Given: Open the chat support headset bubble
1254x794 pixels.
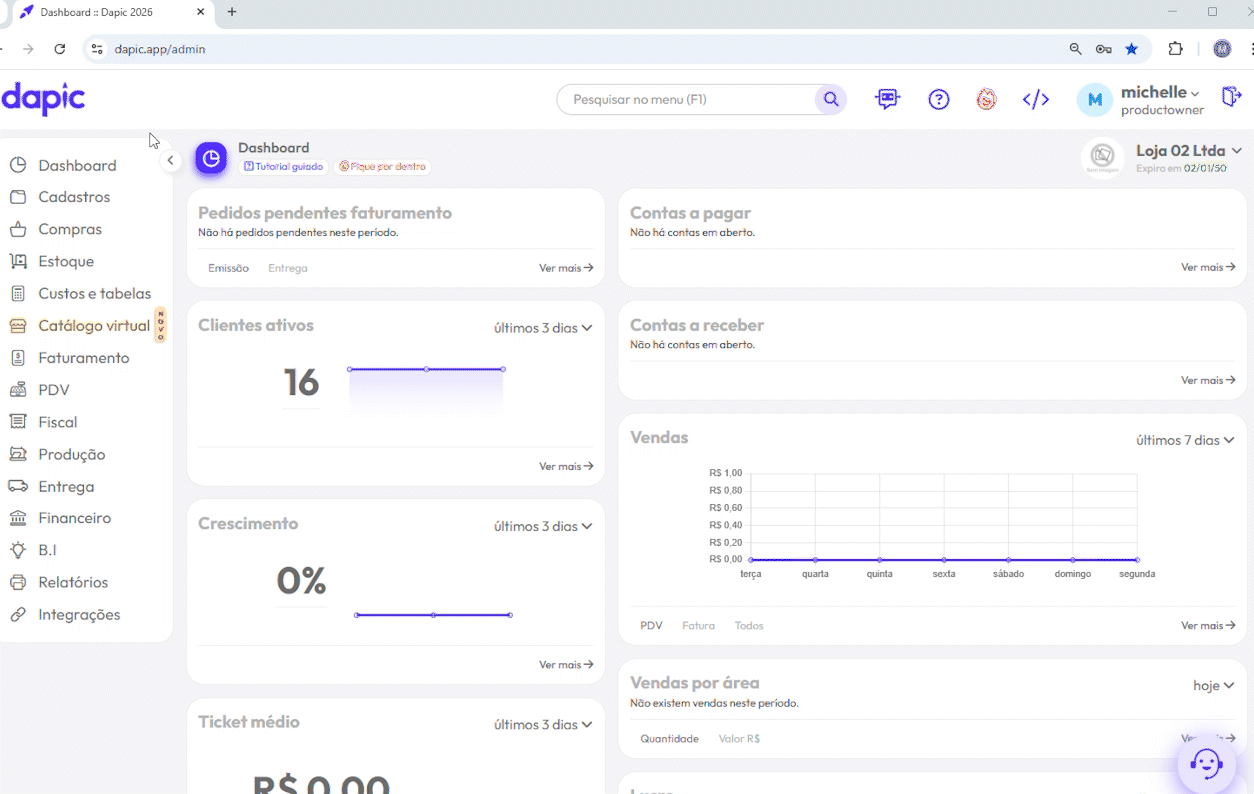Looking at the screenshot, I should coord(1206,764).
